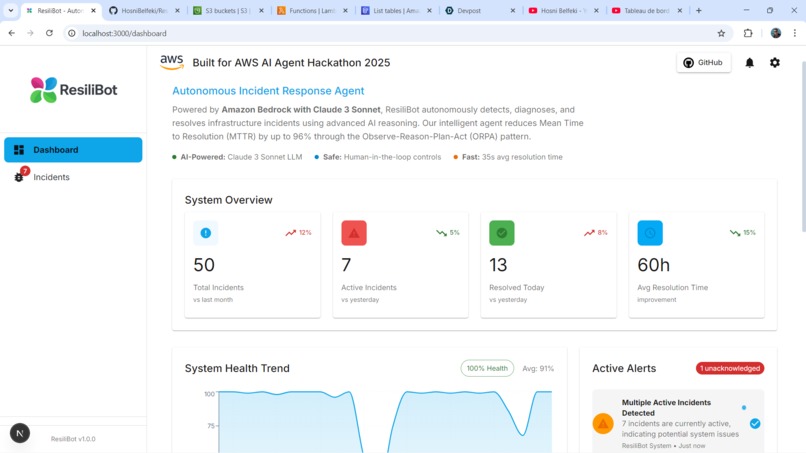Switch to the S3 buckets tab
This screenshot has width=806, height=453.
[x=229, y=10]
